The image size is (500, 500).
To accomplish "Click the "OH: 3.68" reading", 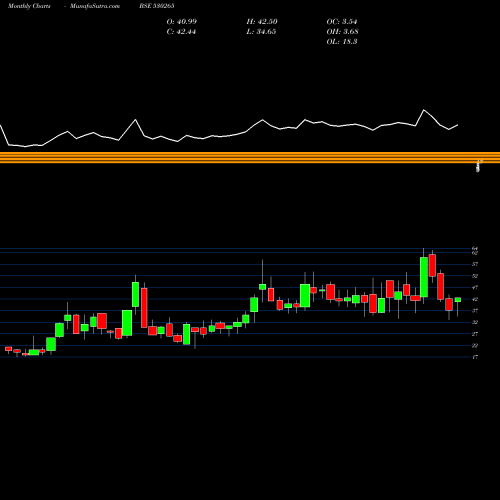I will (342, 32).
